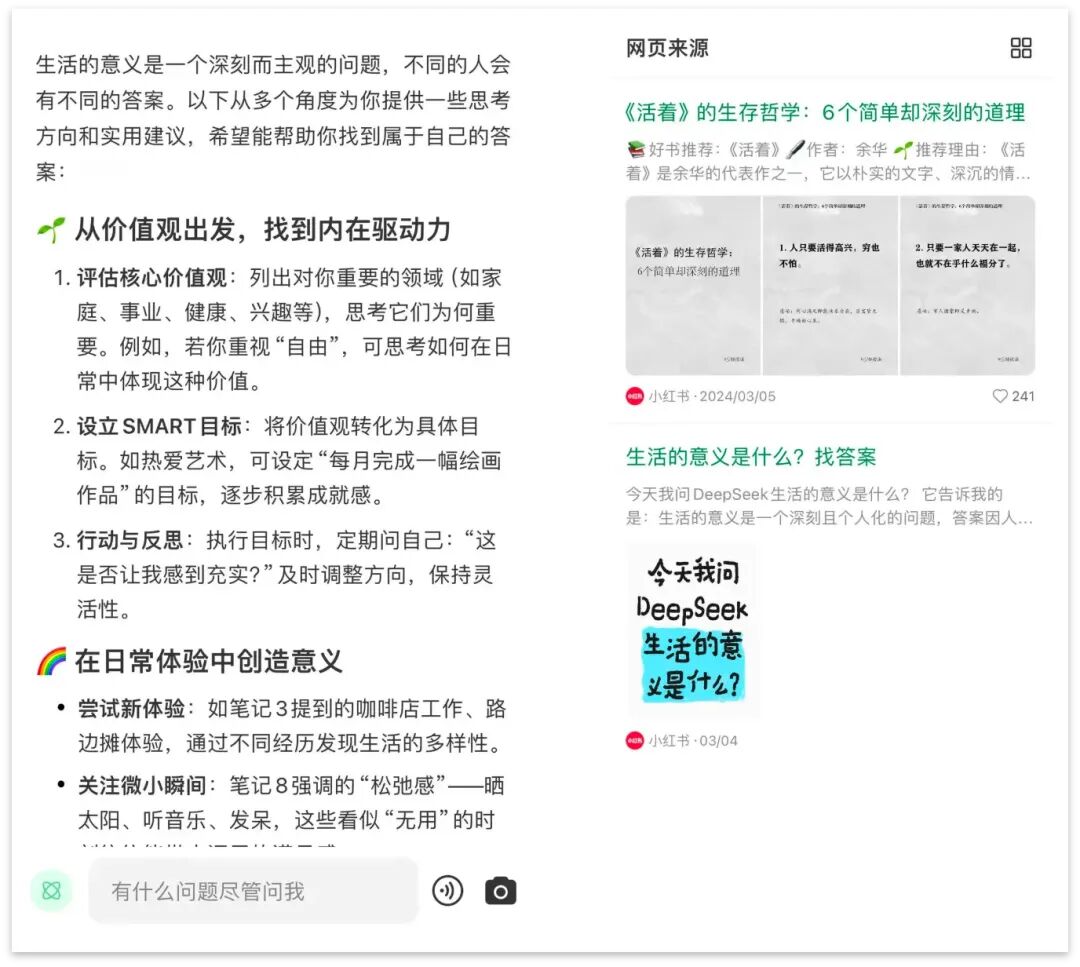Click the 小红书 logo dated 2024/03/05
The width and height of the screenshot is (1080, 967).
tap(634, 396)
